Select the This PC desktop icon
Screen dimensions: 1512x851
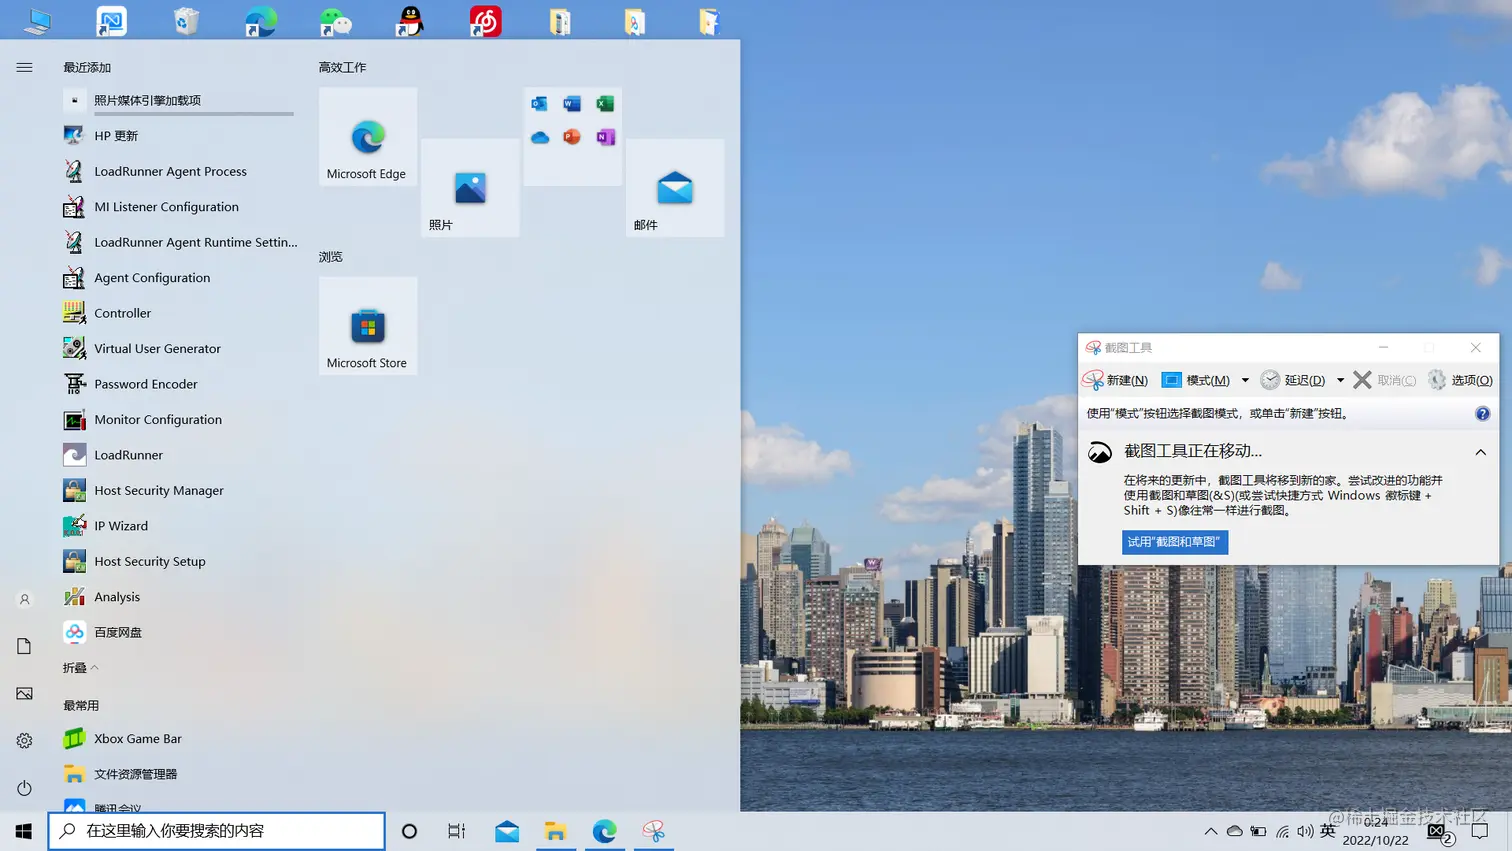tap(37, 21)
